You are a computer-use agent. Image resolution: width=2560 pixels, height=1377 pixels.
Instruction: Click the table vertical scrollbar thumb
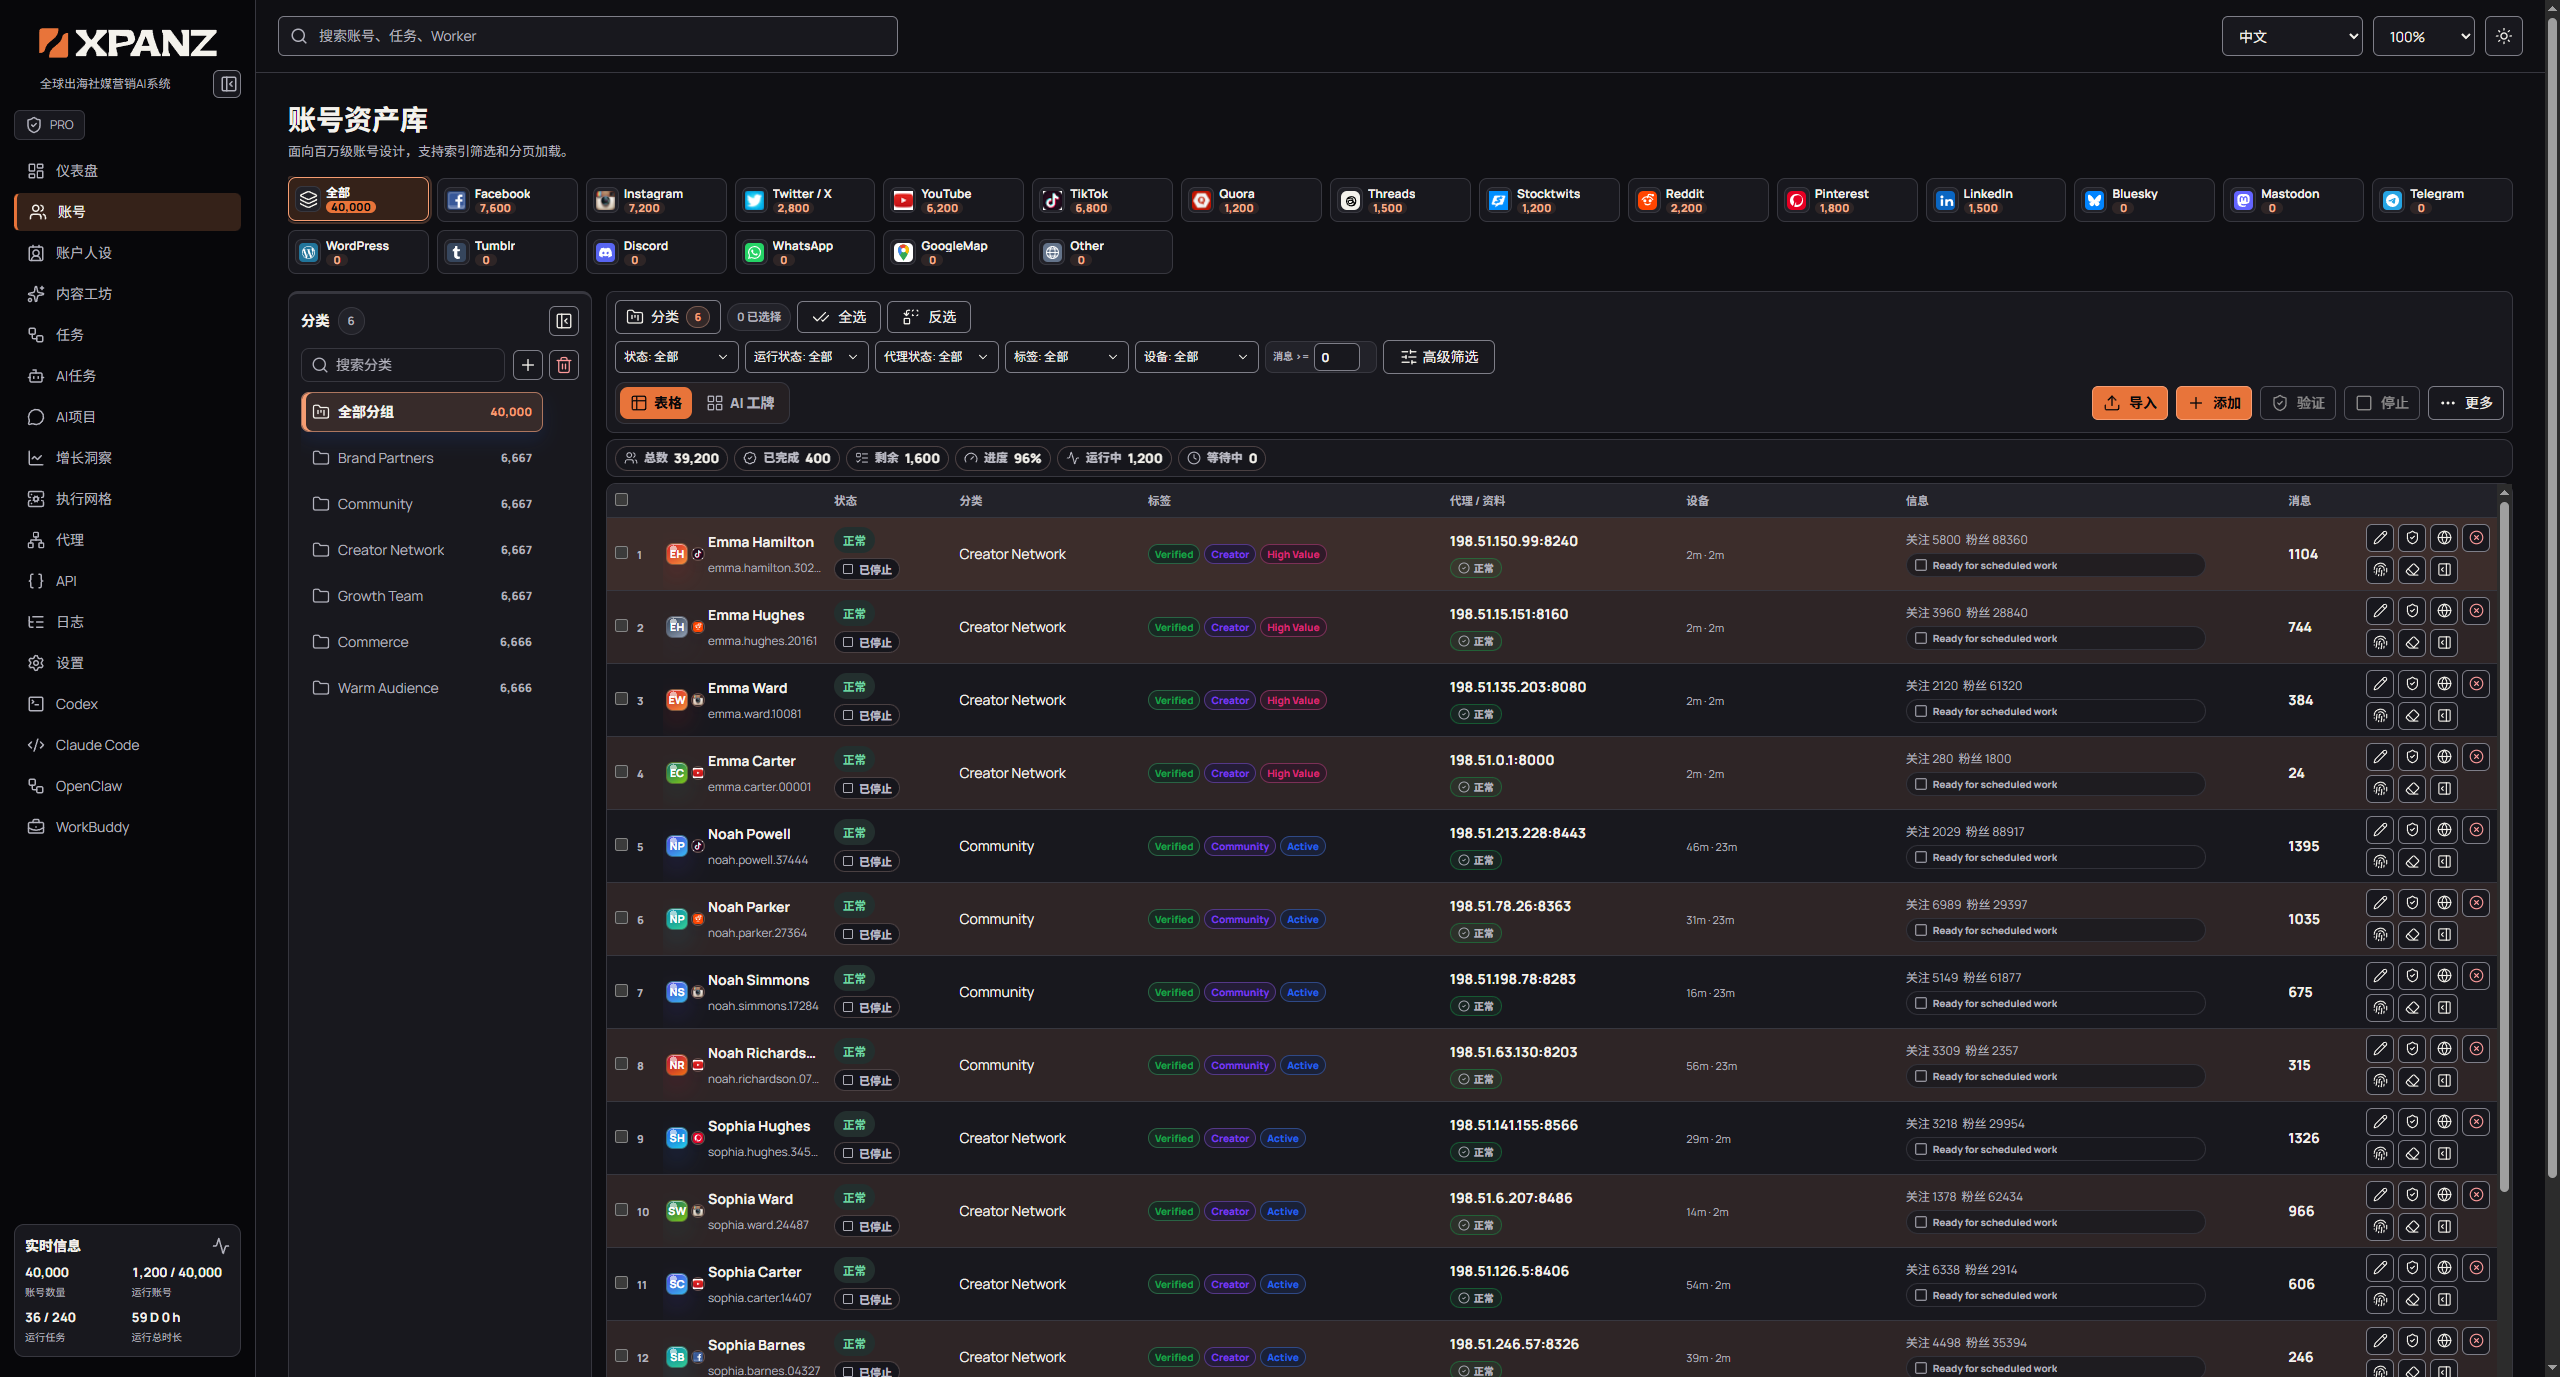click(2504, 845)
